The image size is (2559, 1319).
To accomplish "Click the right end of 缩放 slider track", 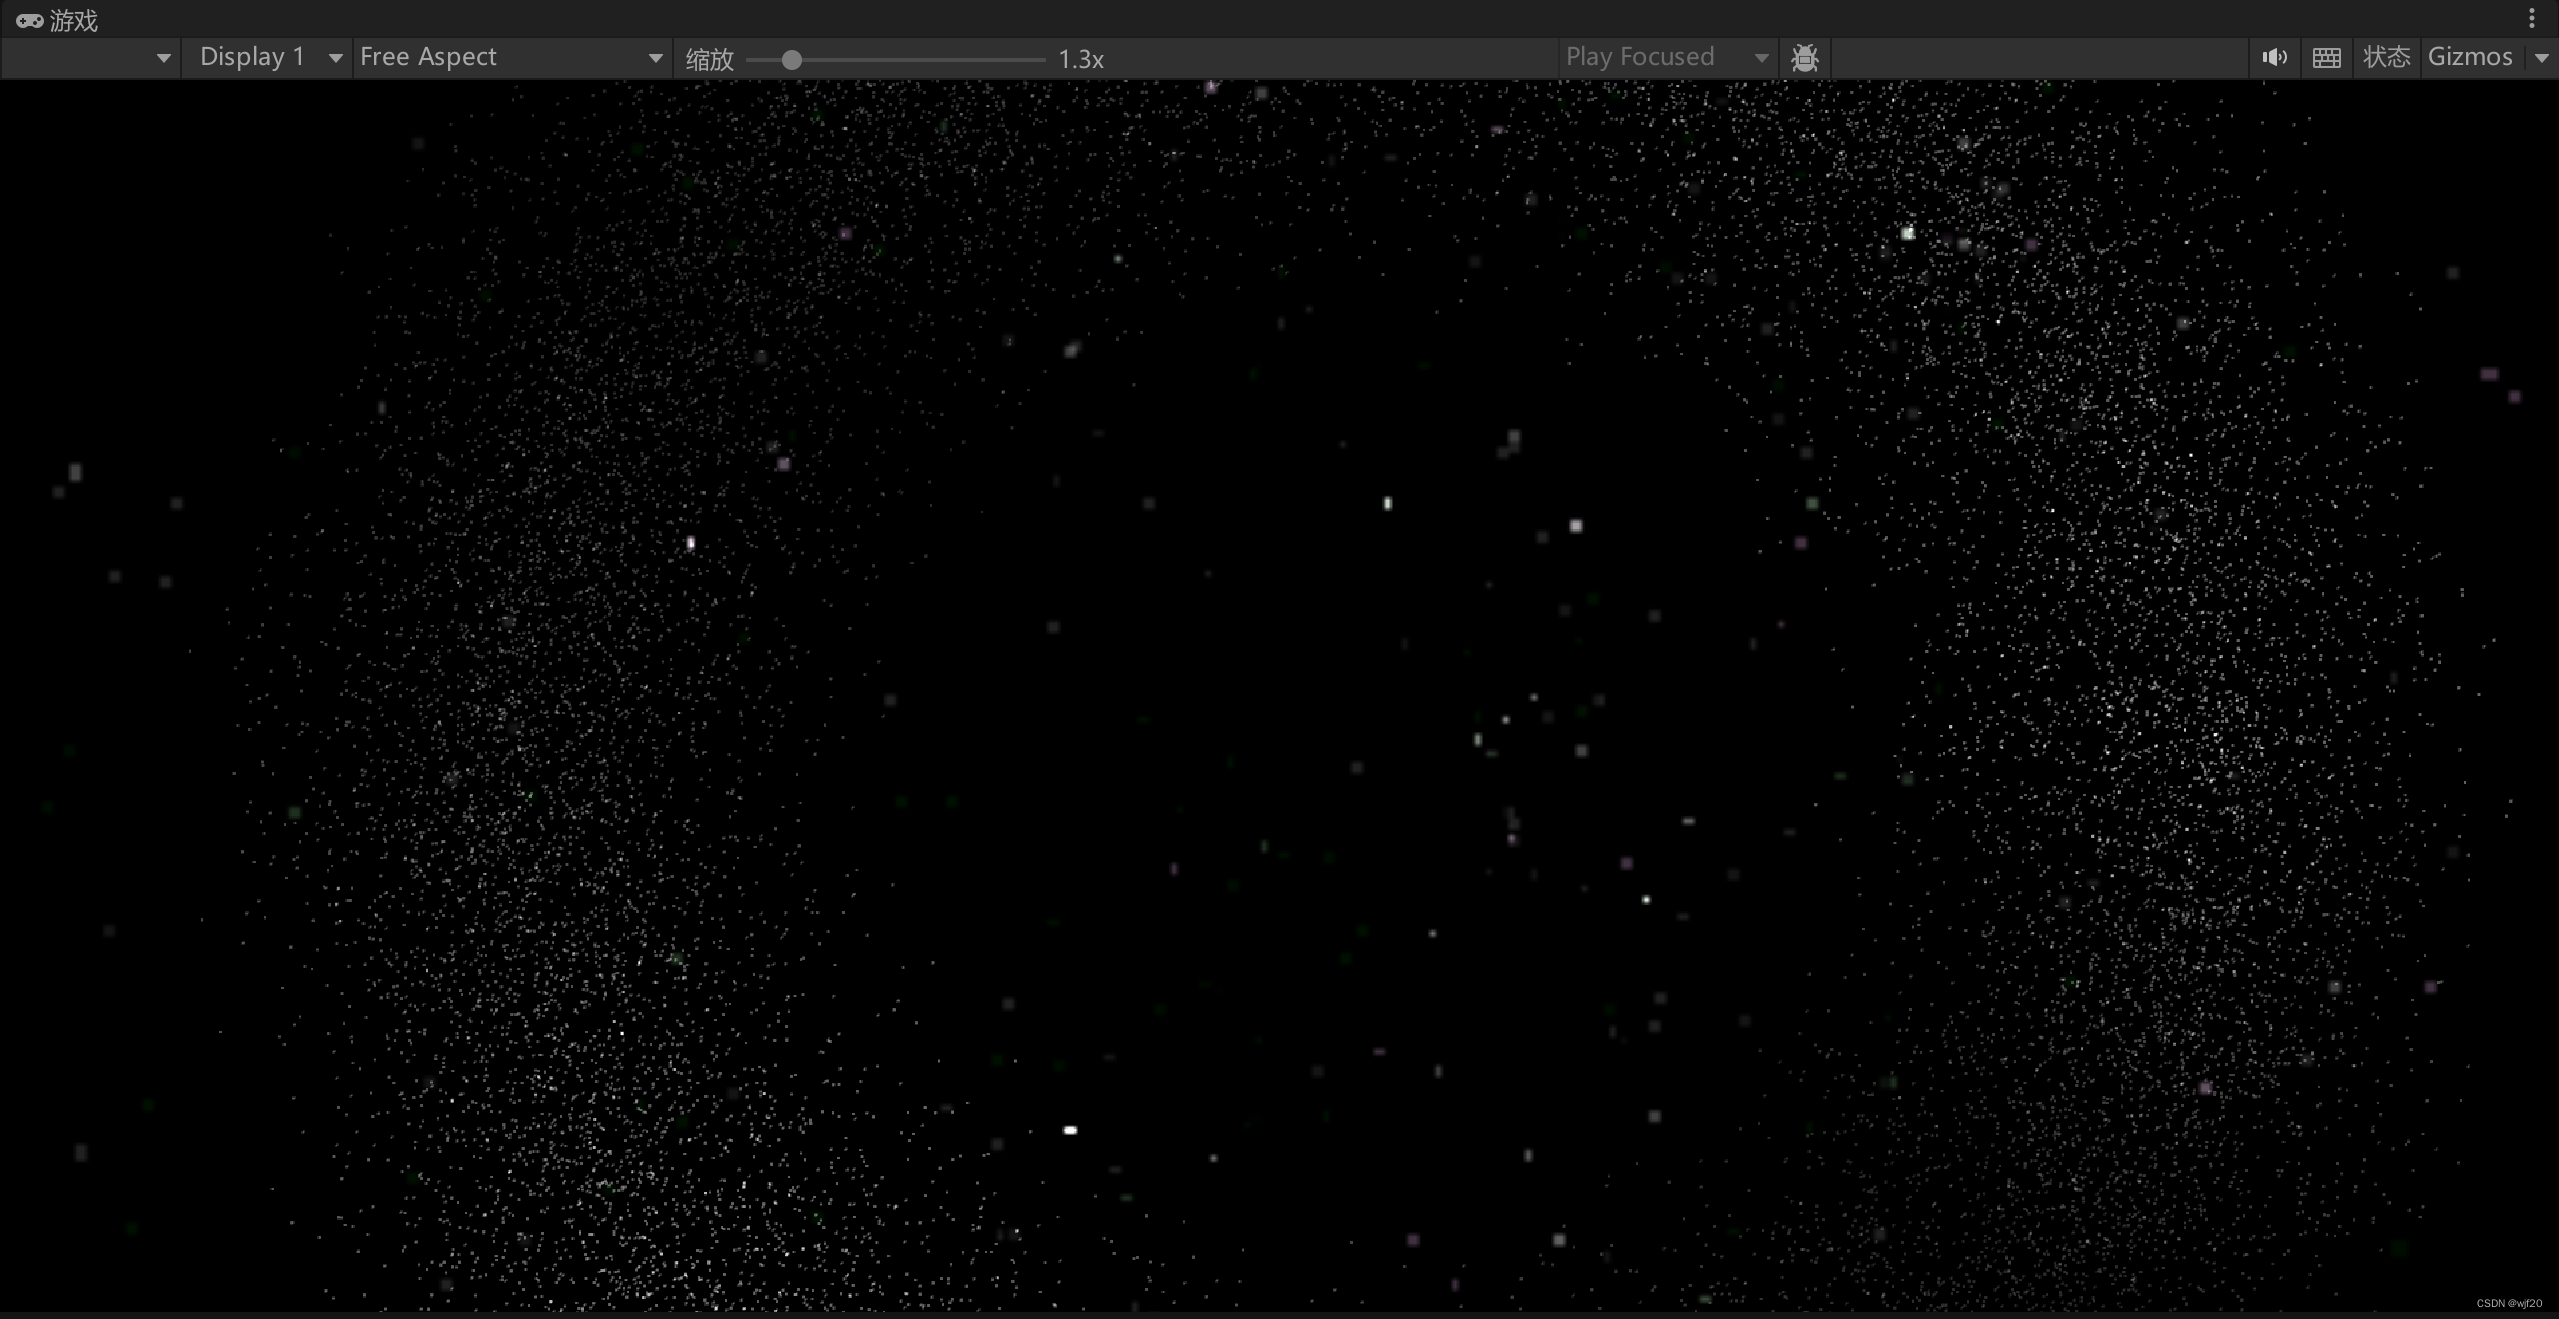I will [1040, 60].
